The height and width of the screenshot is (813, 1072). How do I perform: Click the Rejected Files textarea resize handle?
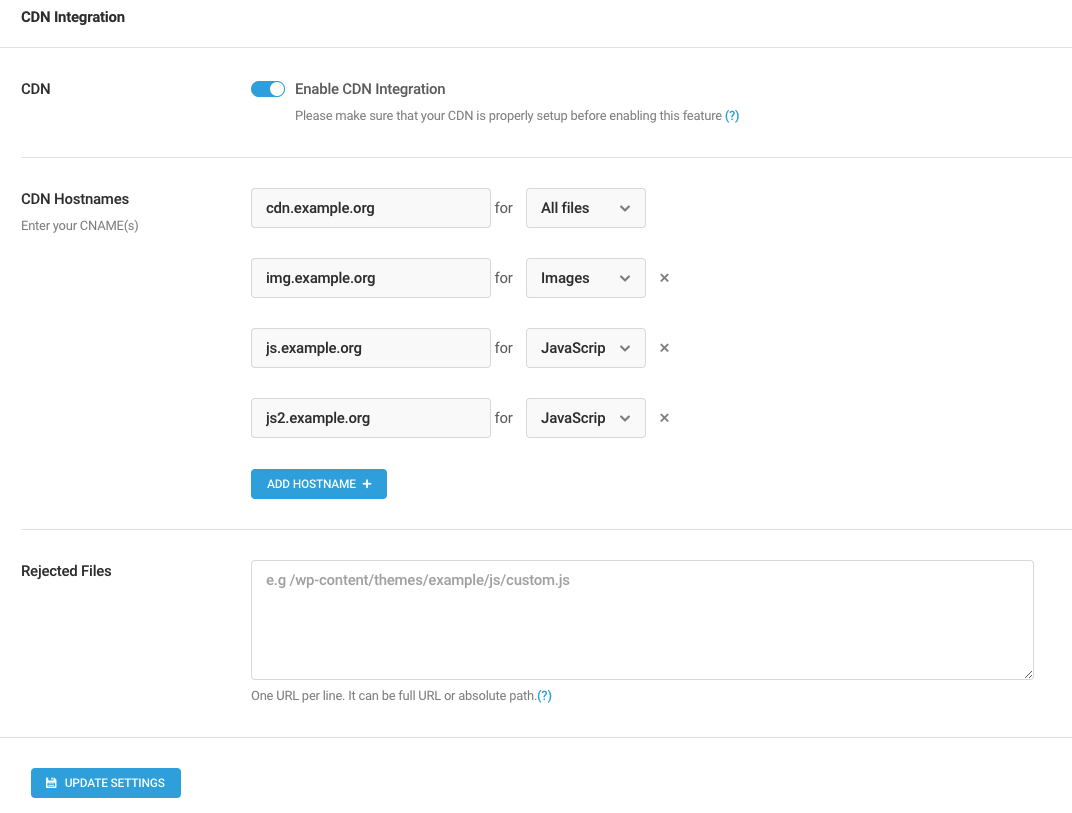(x=1028, y=674)
